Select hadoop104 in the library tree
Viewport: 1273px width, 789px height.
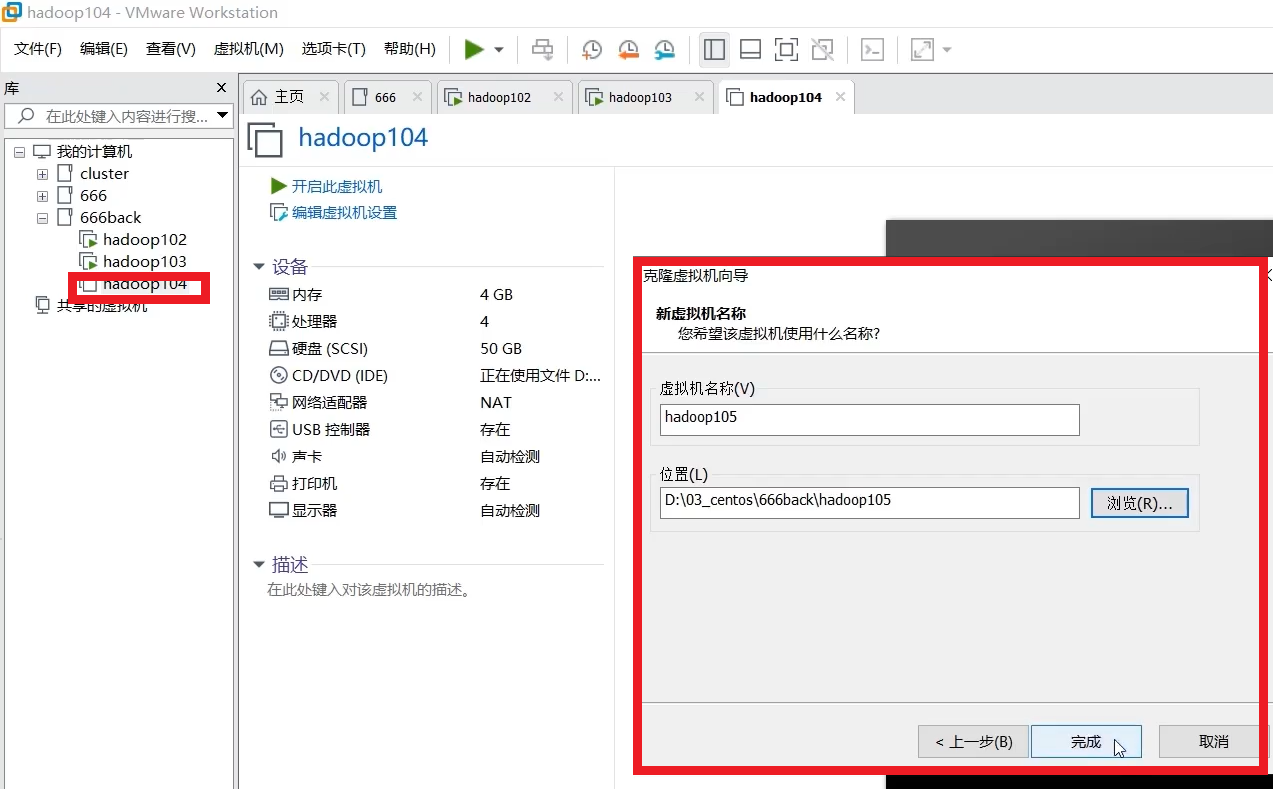click(144, 284)
